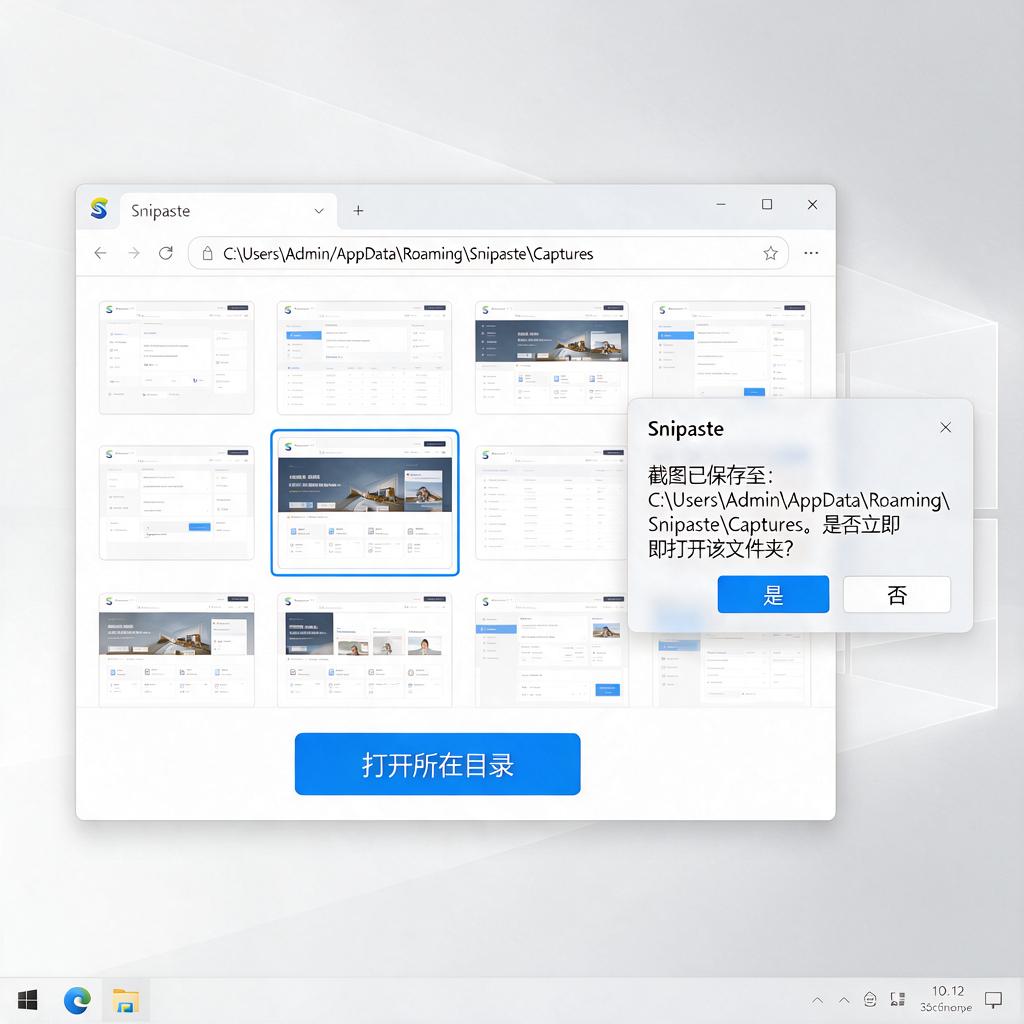Confirm with the 是 button

point(773,594)
